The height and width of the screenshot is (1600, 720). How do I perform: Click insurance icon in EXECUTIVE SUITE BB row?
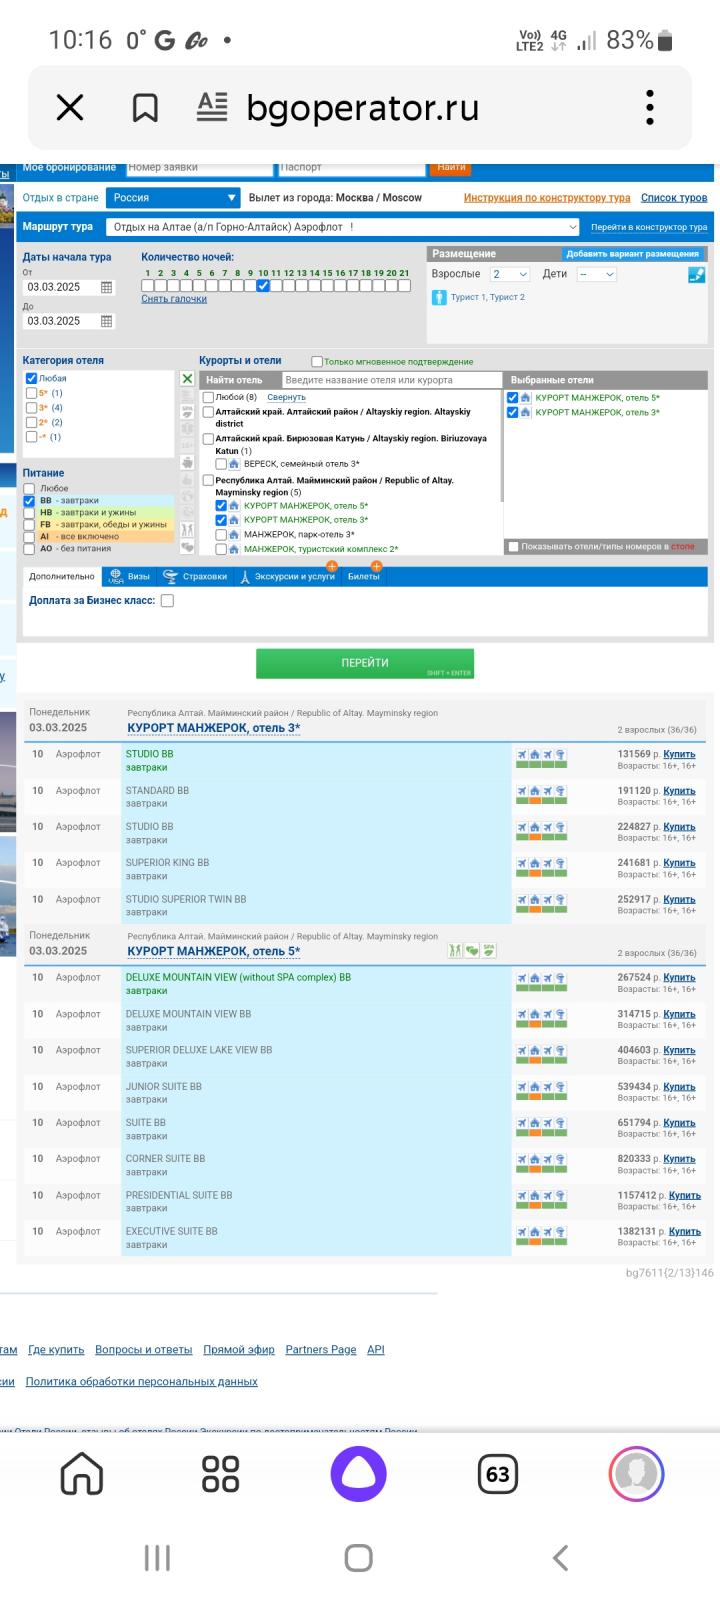coord(561,1232)
